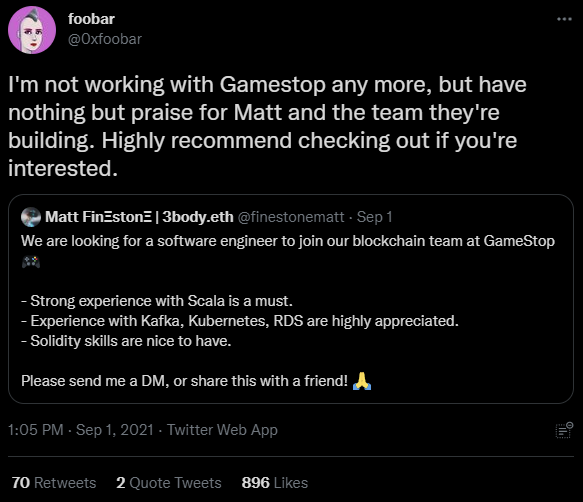Click the line about Scala experience

click(x=157, y=301)
